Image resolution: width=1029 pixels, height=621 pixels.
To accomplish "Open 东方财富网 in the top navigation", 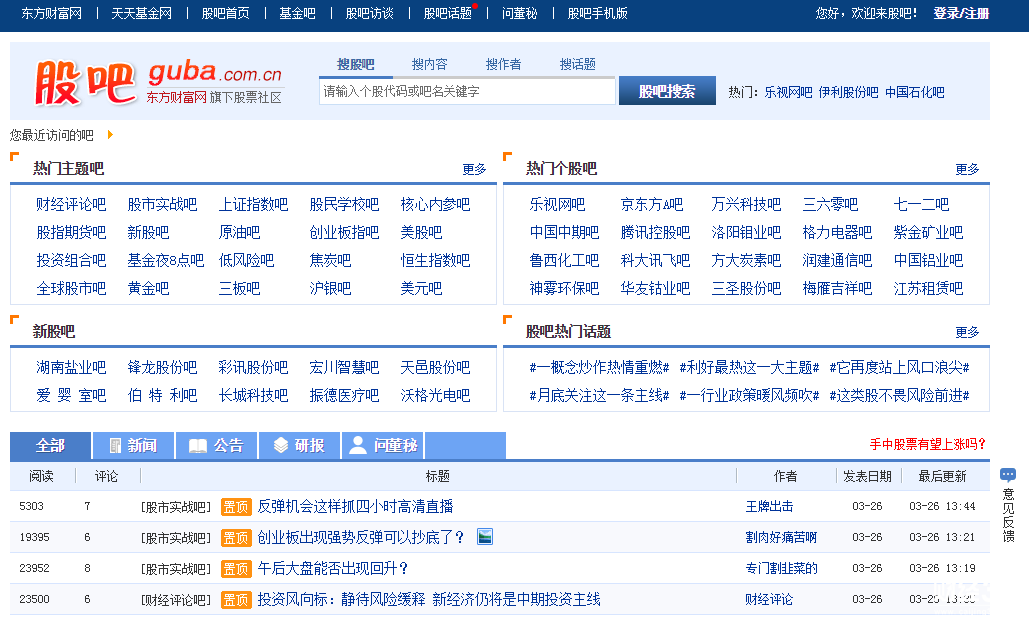I will pos(52,13).
